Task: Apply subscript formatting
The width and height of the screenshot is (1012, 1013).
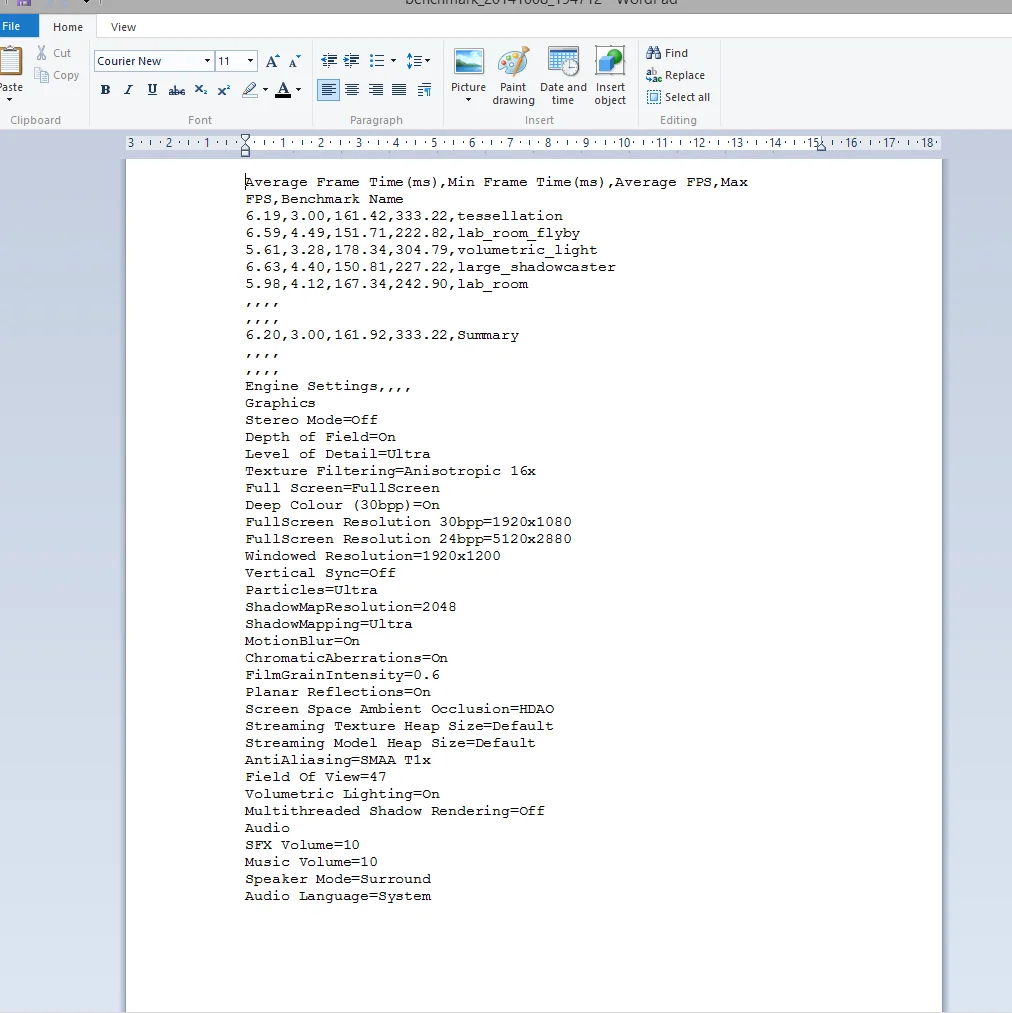Action: [201, 90]
